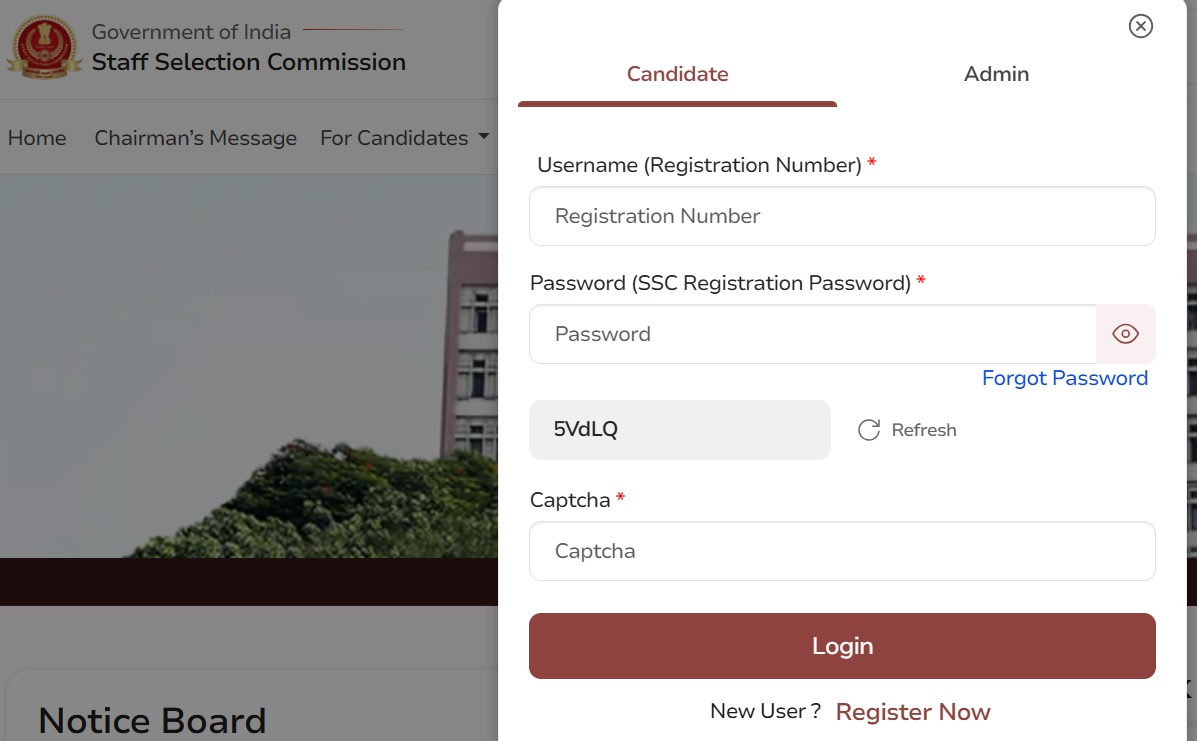
Task: Click the Registration Number input field
Action: click(841, 216)
